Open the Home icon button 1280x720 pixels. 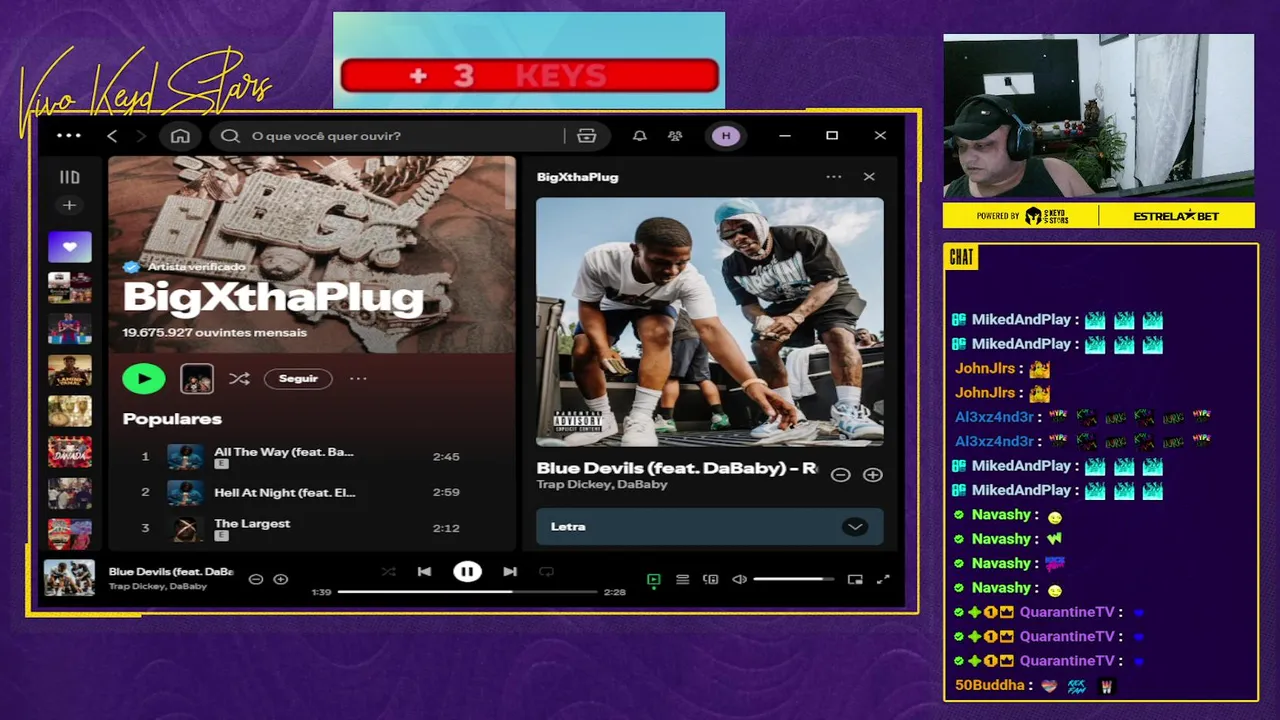(180, 136)
